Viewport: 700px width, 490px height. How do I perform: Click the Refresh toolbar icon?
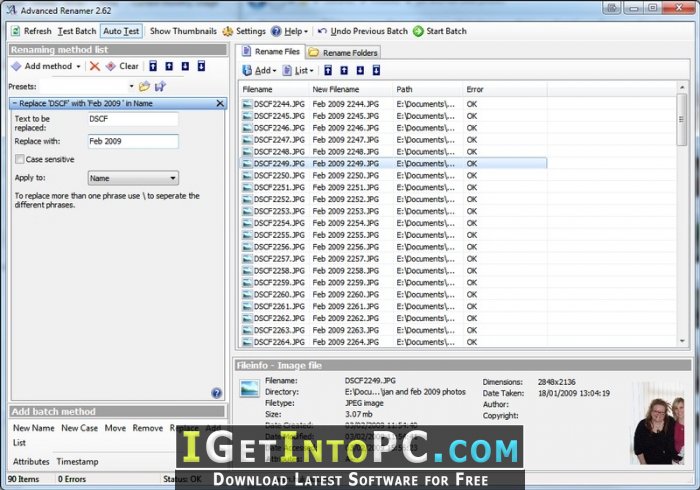coord(16,31)
